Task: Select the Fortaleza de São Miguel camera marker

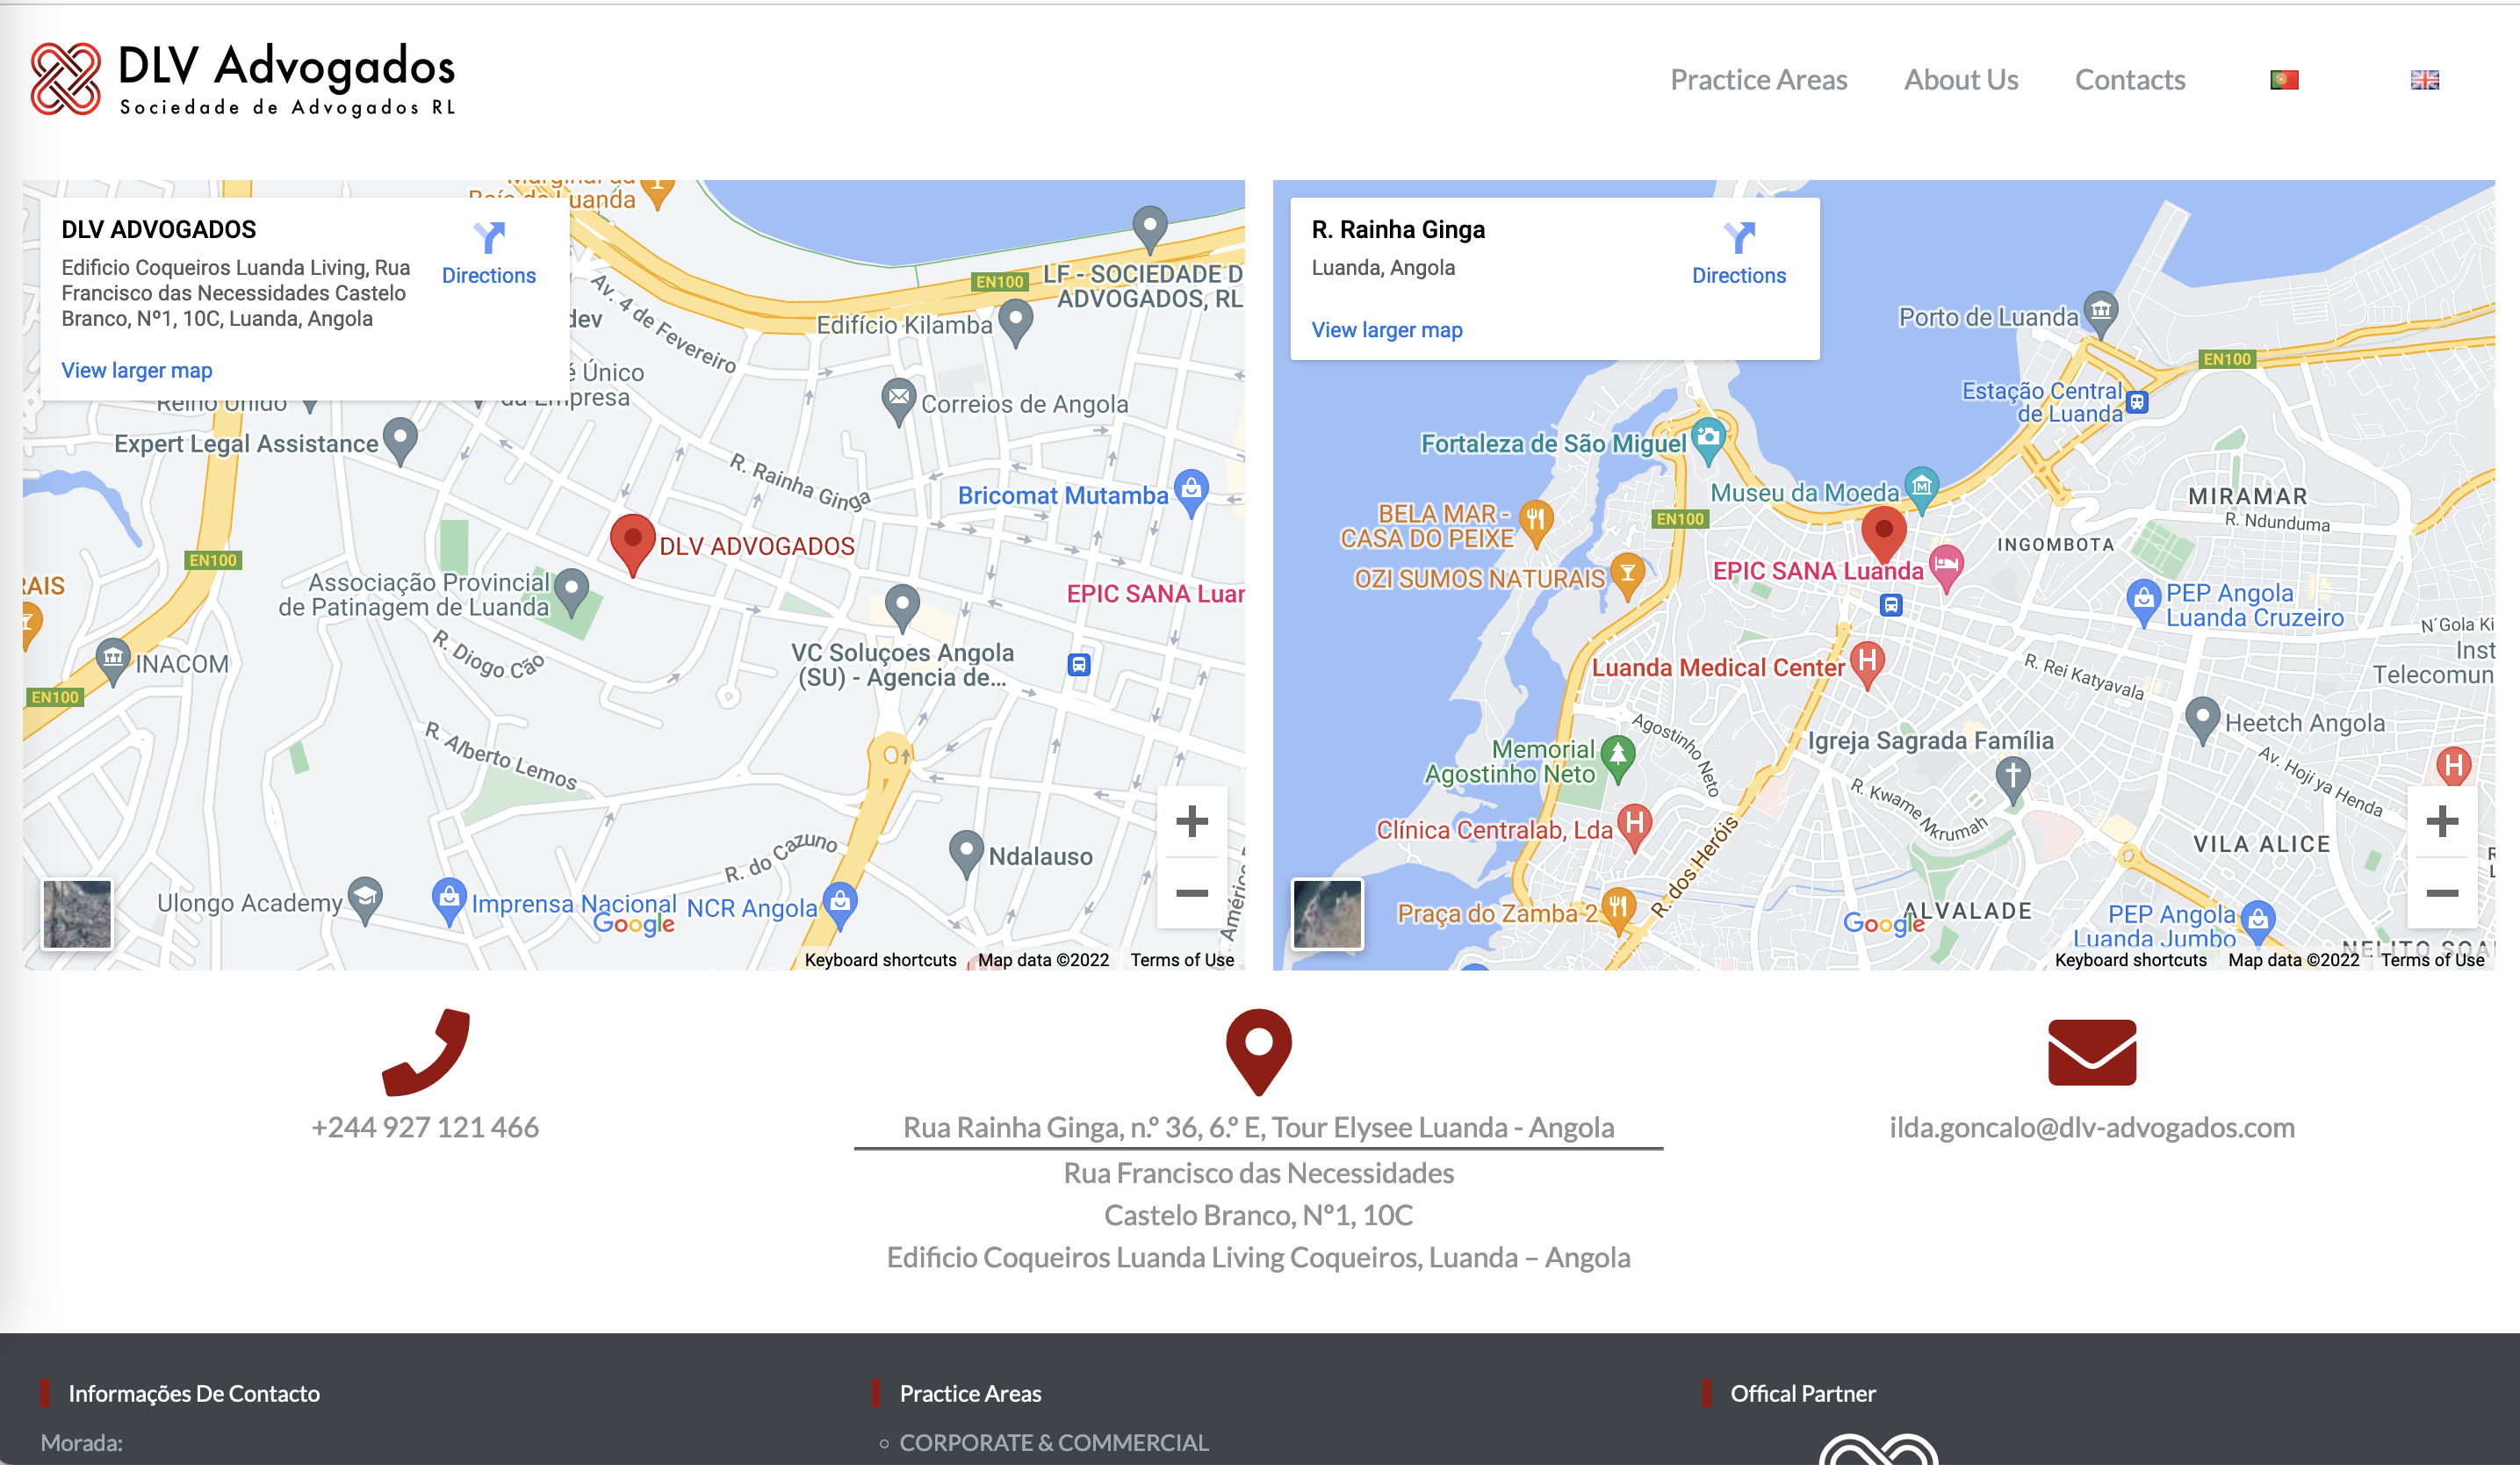Action: 1708,442
